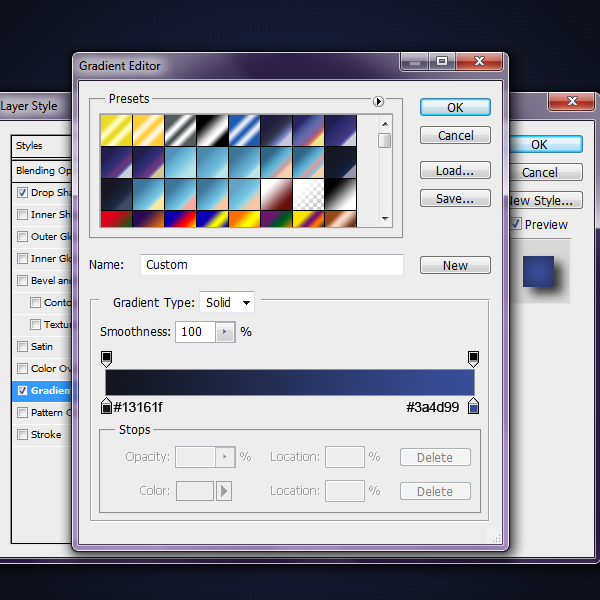Click the blue style preview thumbnail
The image size is (600, 600).
[x=538, y=272]
